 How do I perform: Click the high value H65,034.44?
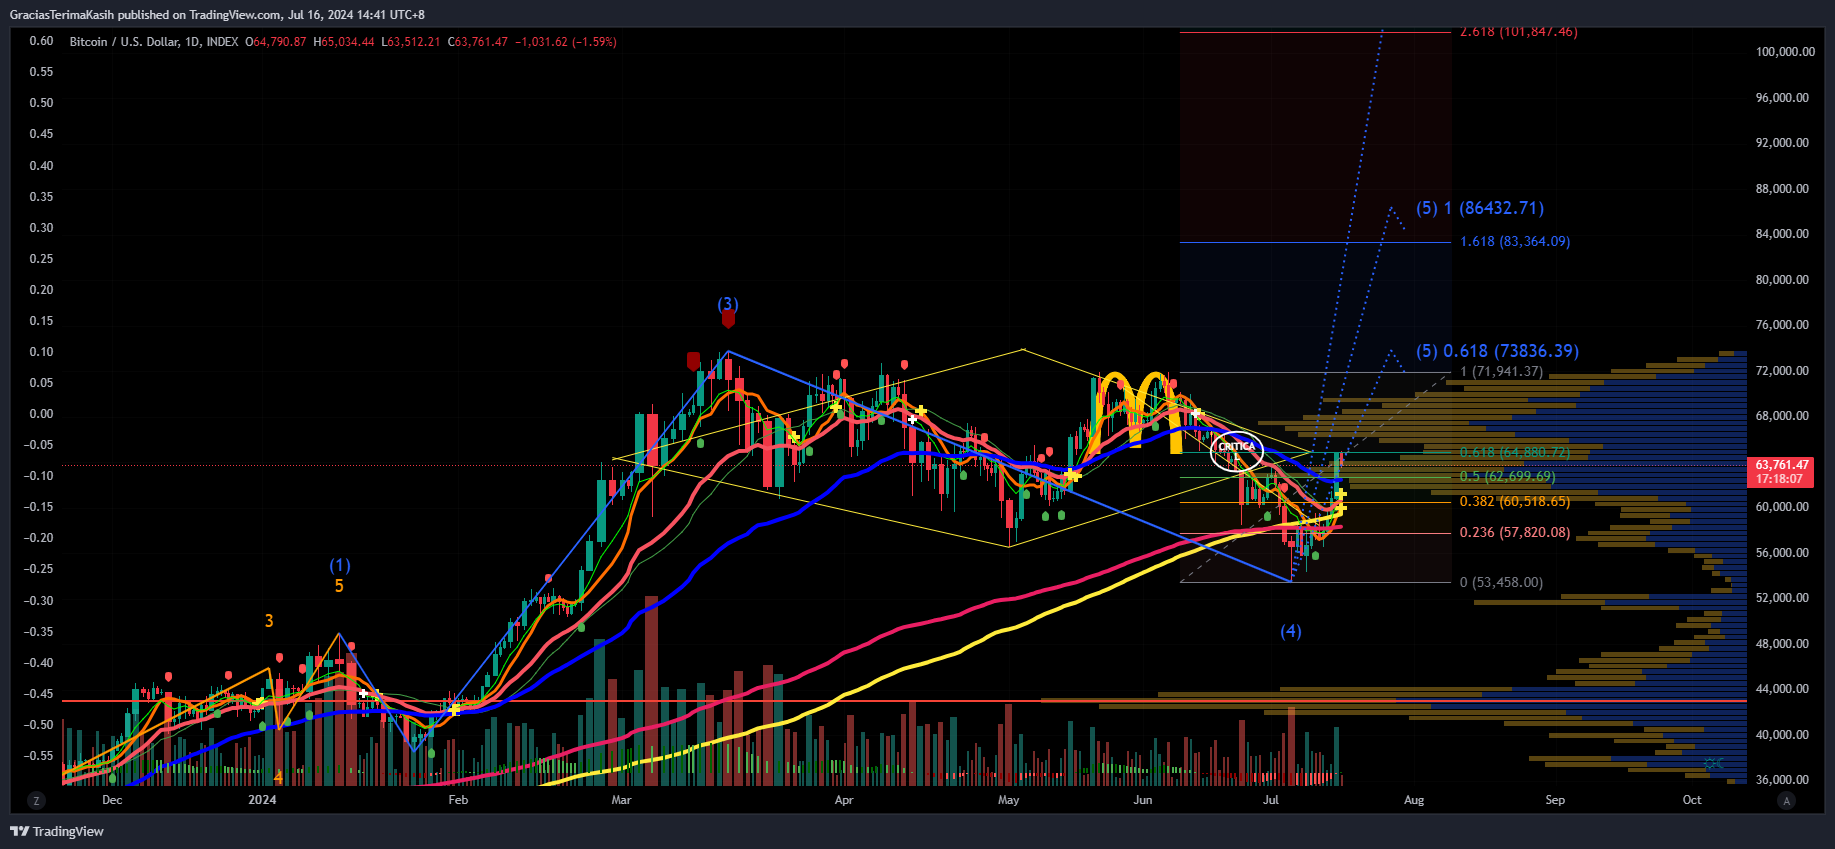[x=344, y=42]
